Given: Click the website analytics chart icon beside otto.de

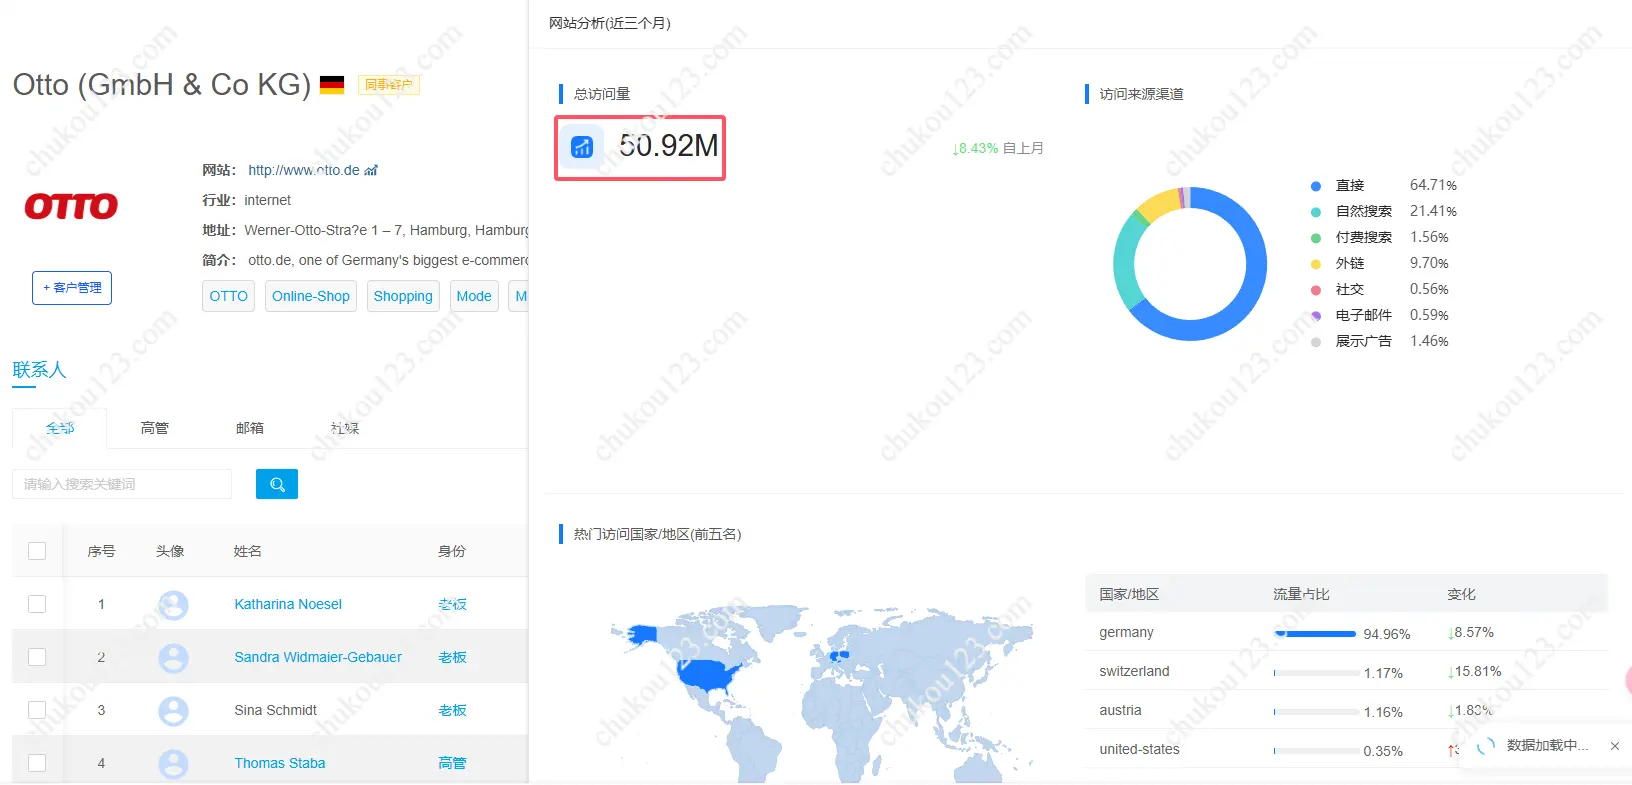Looking at the screenshot, I should [x=371, y=171].
